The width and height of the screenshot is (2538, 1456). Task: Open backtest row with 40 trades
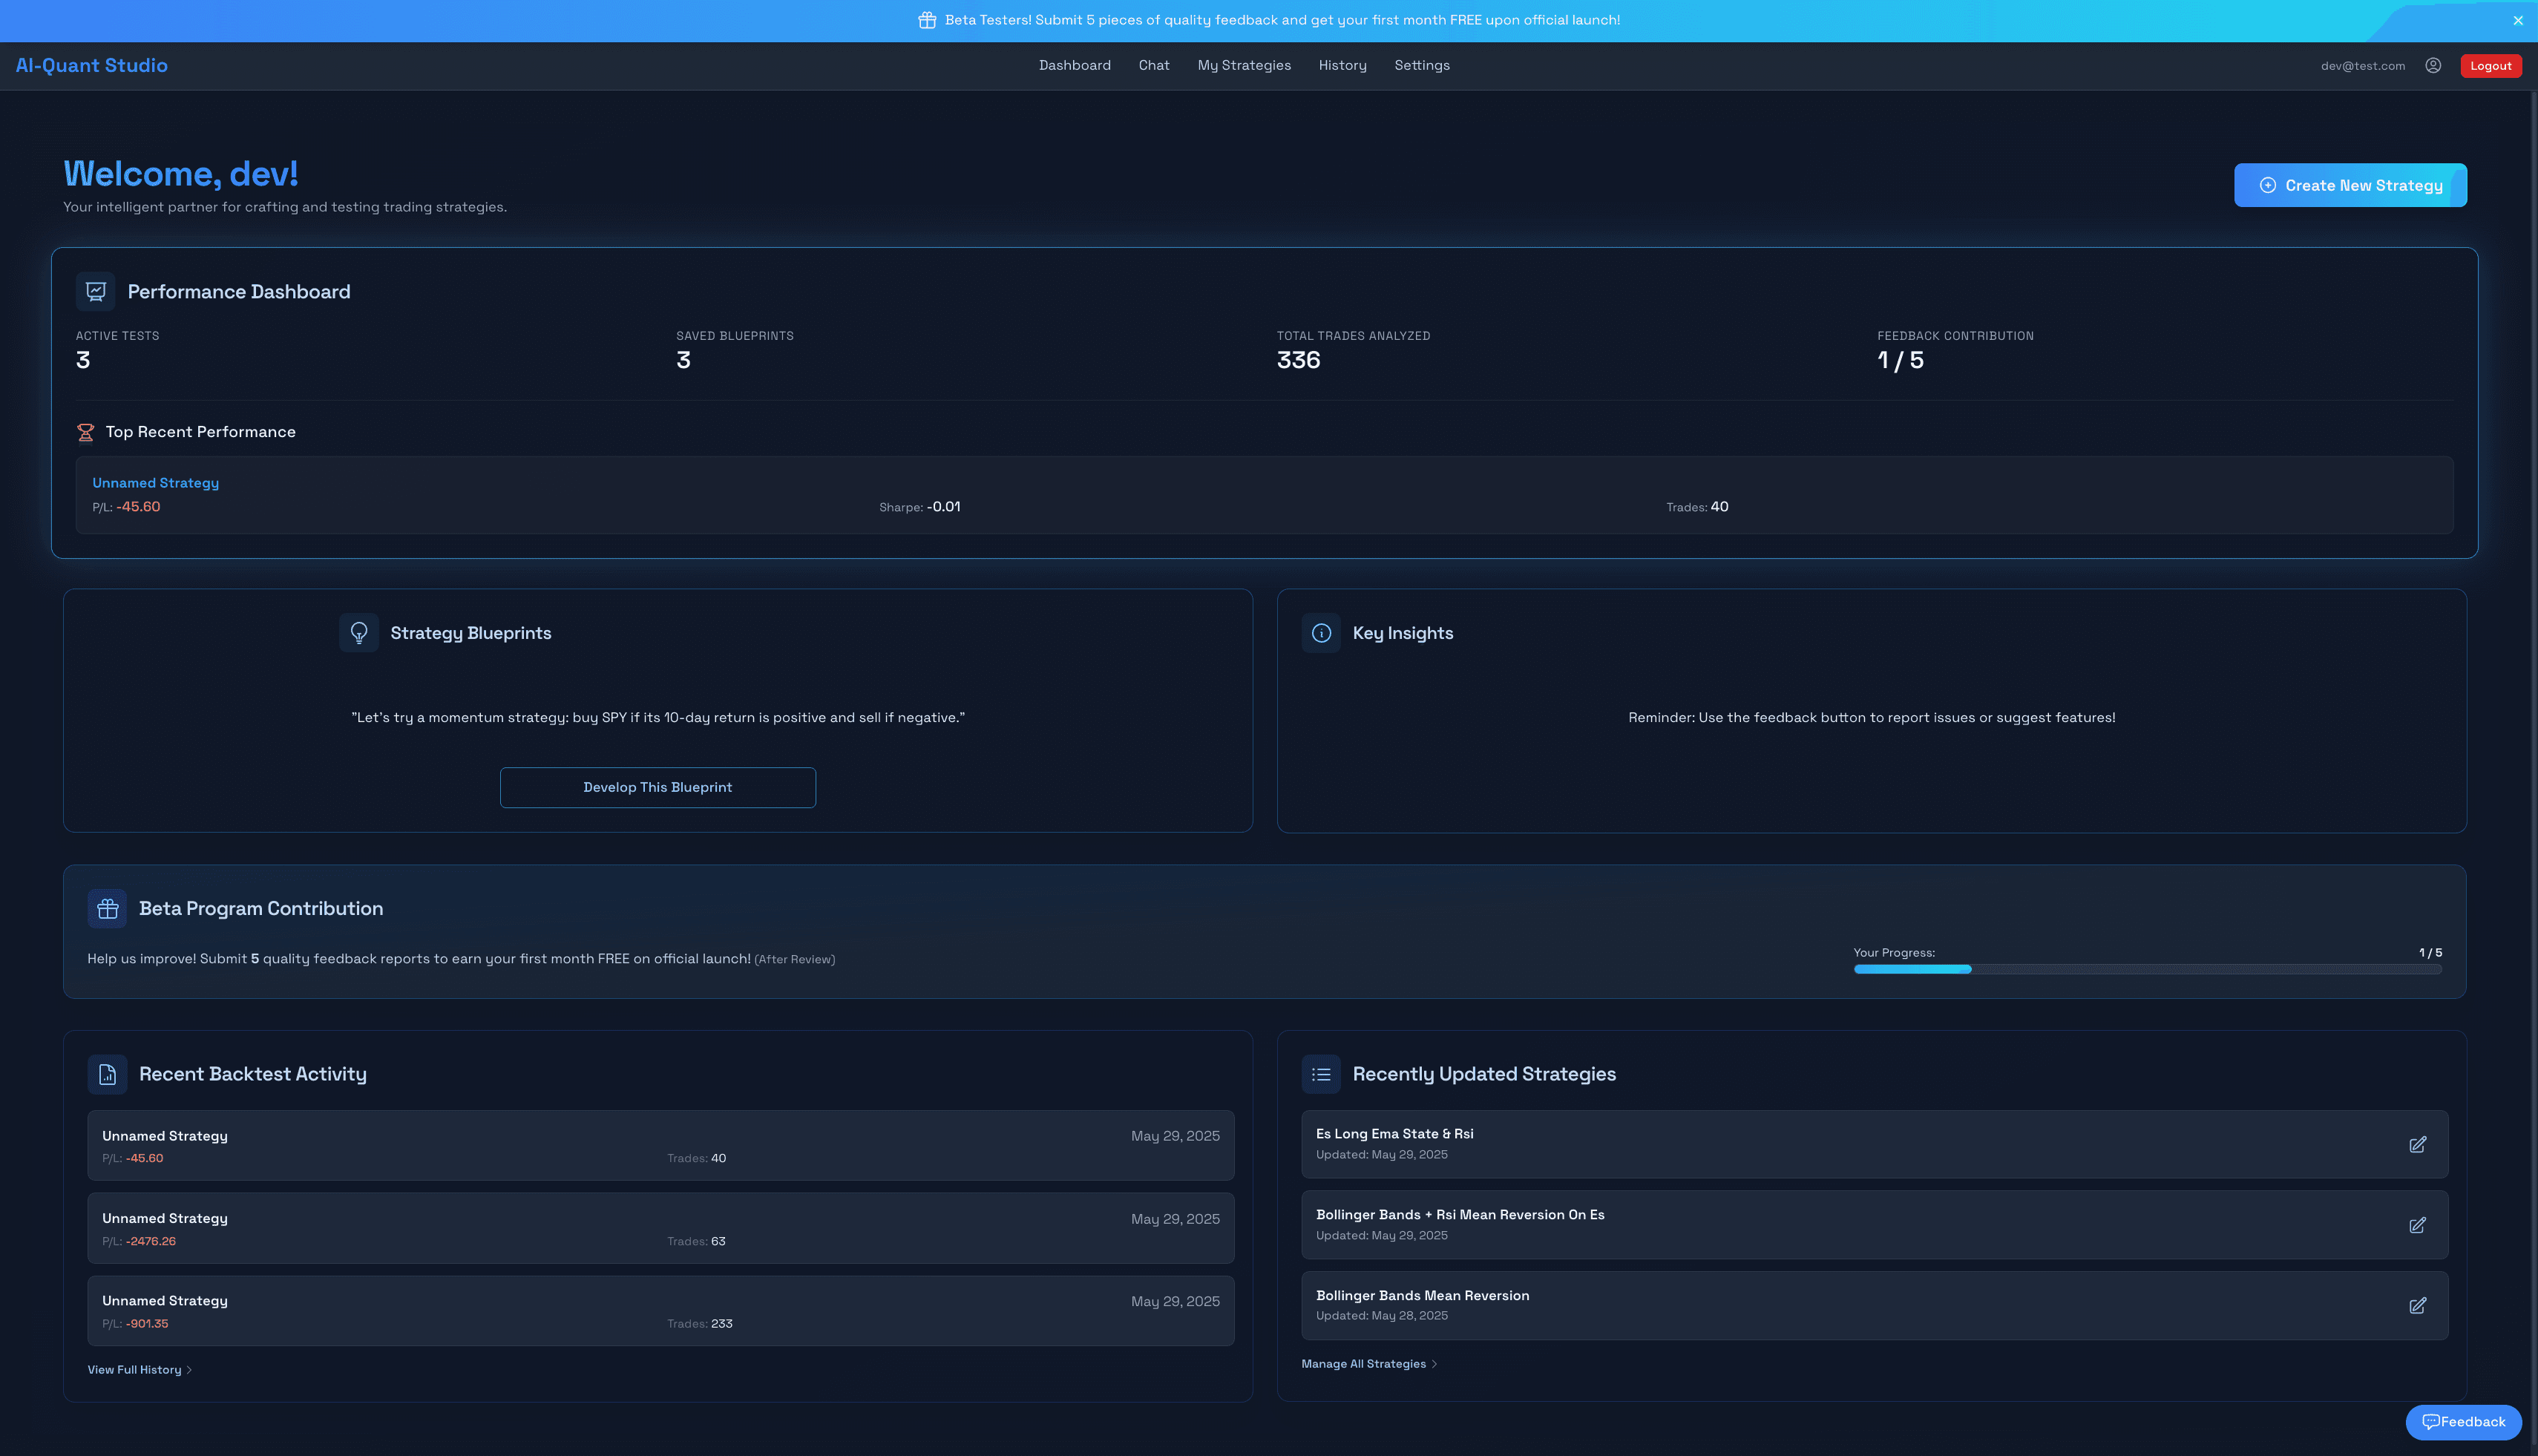coord(660,1146)
